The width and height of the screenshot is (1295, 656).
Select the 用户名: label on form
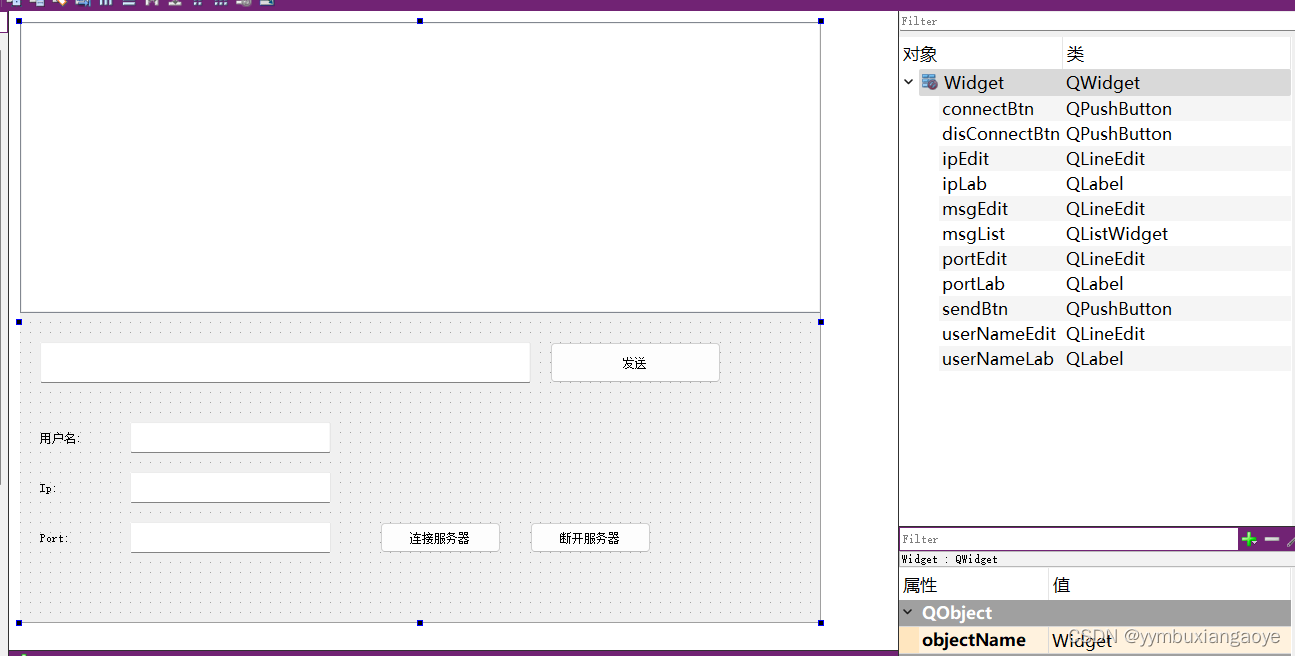point(60,438)
